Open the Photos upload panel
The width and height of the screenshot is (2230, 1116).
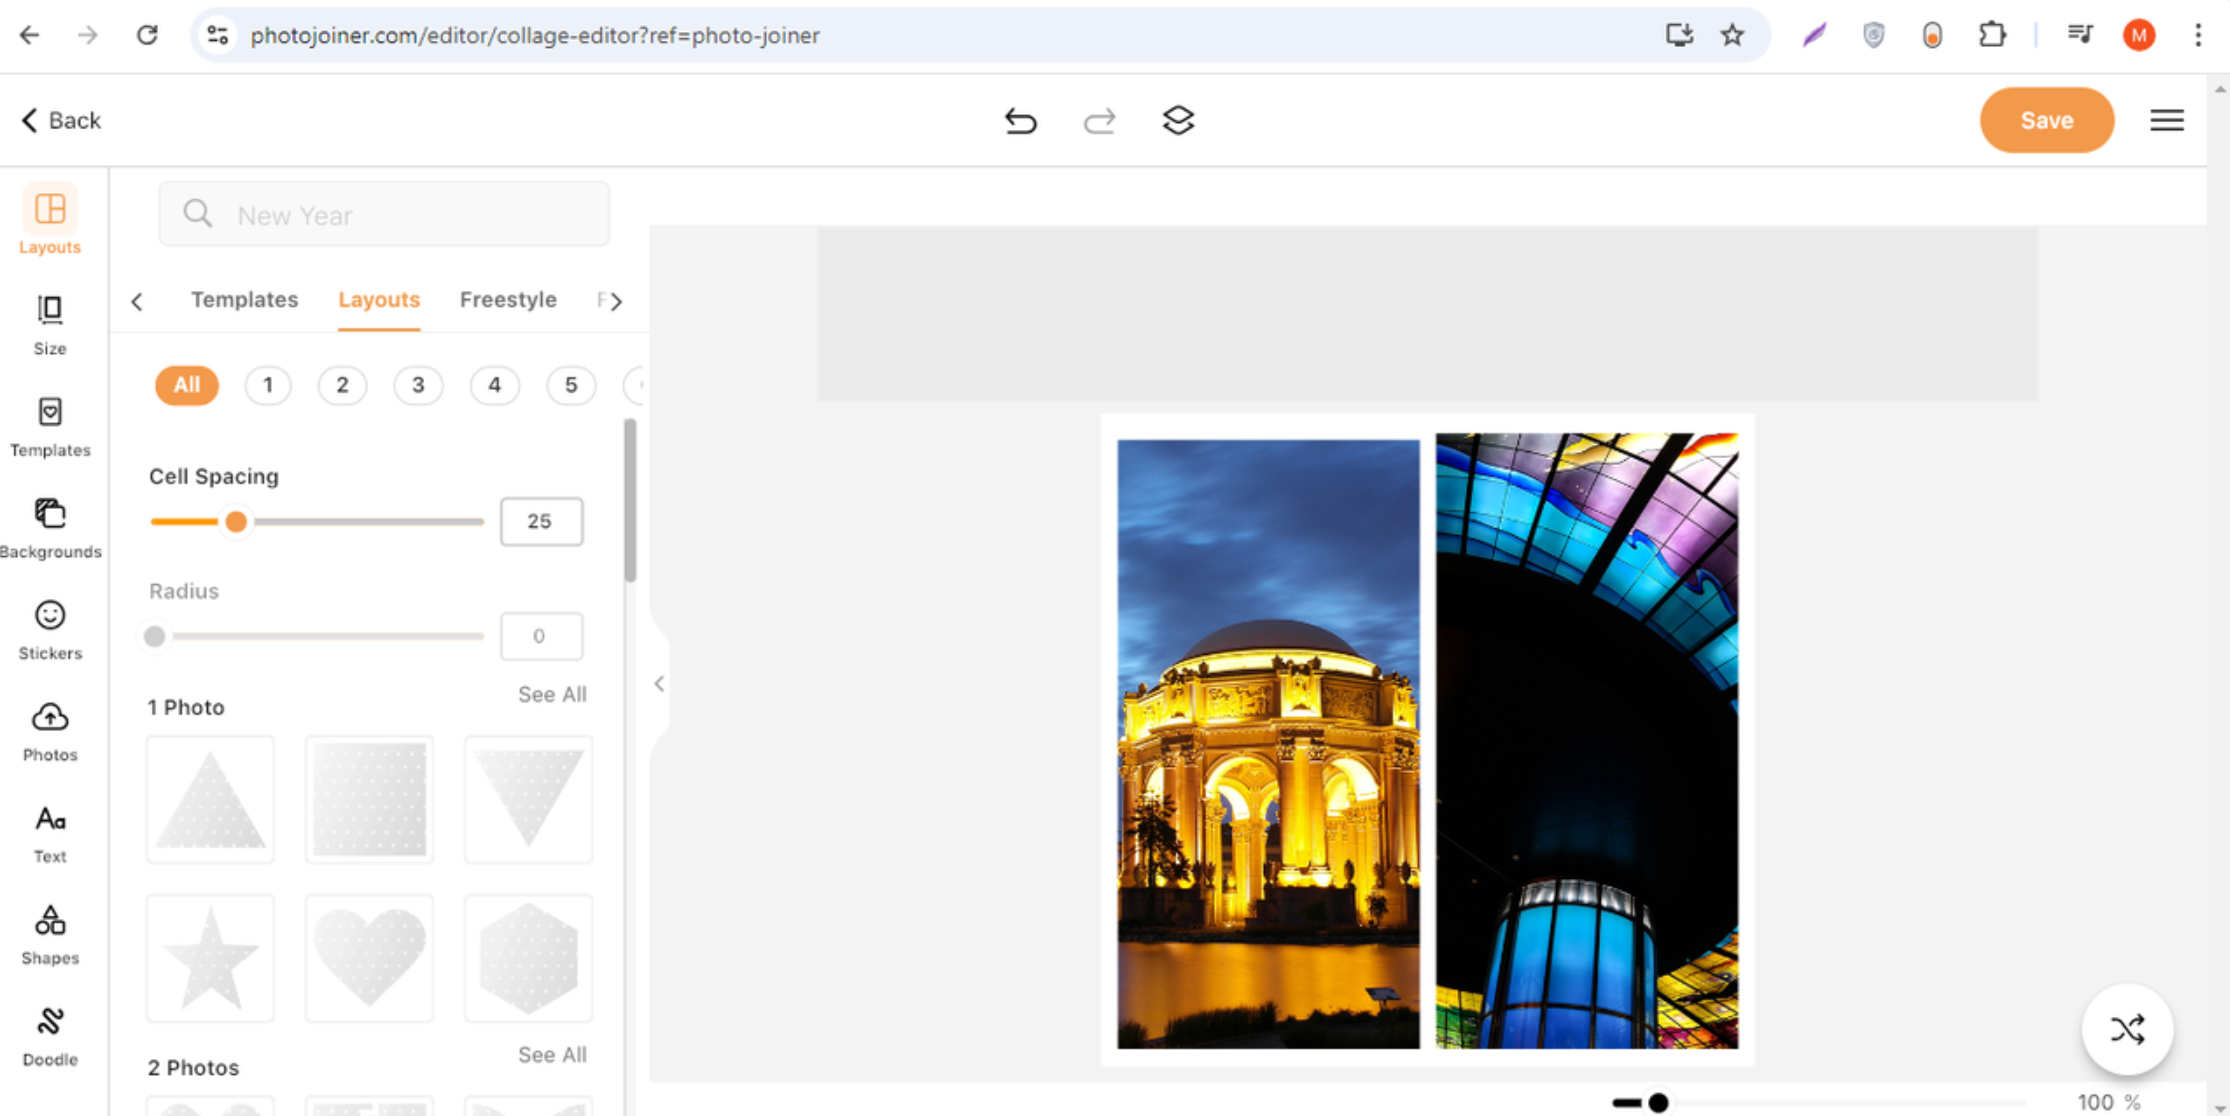(x=49, y=728)
